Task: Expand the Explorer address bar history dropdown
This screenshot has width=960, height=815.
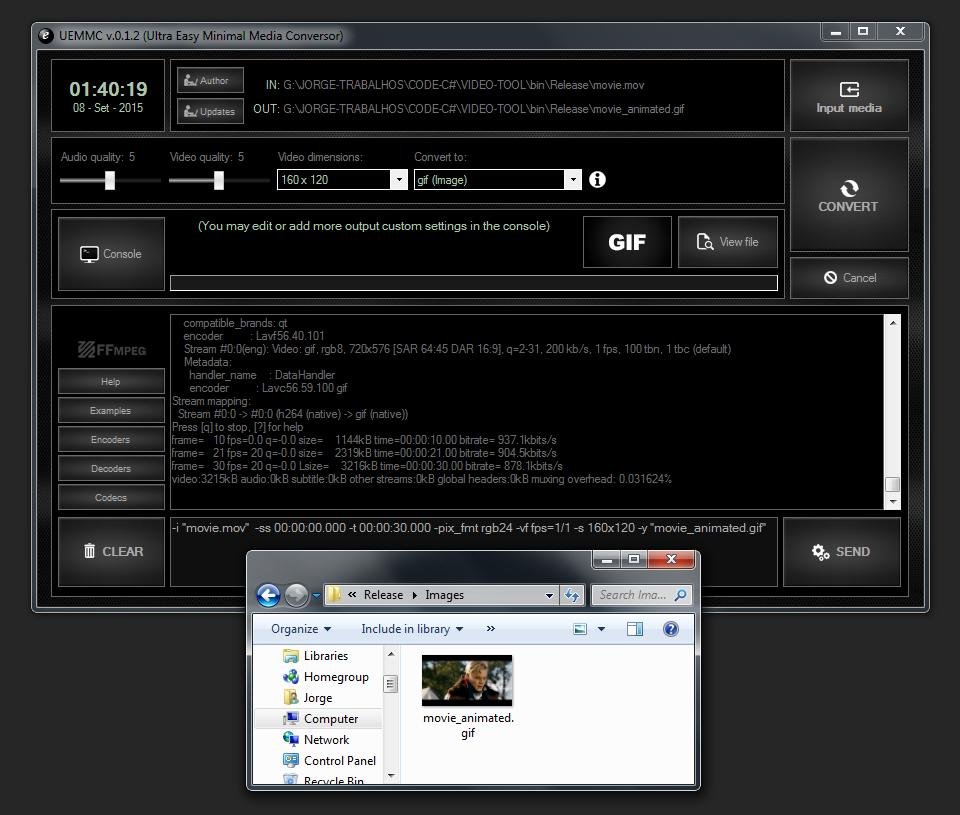Action: [549, 595]
